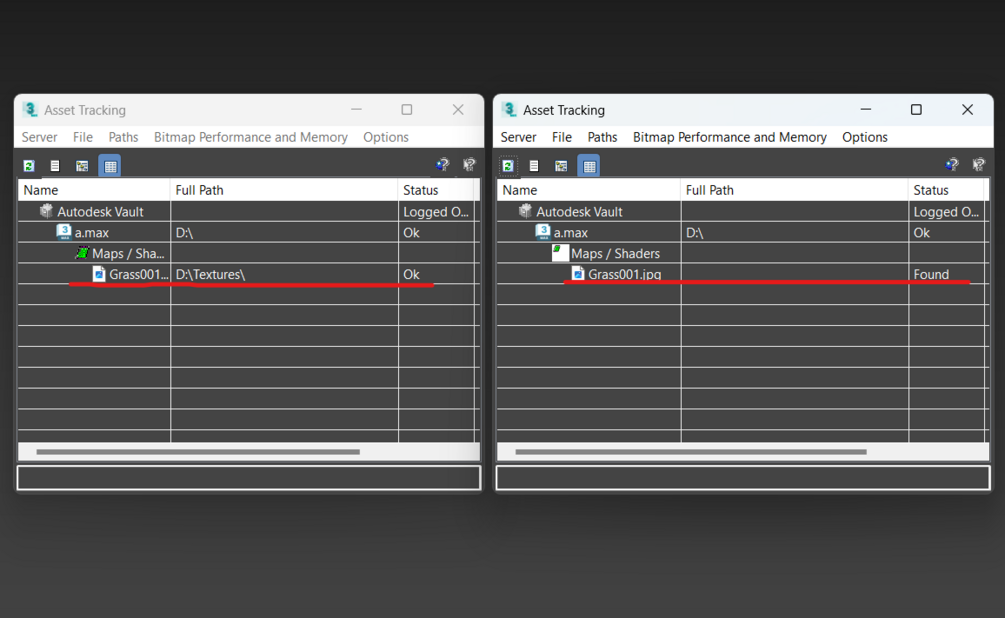Click Status Log icon in left window toolbar

pyautogui.click(x=55, y=166)
